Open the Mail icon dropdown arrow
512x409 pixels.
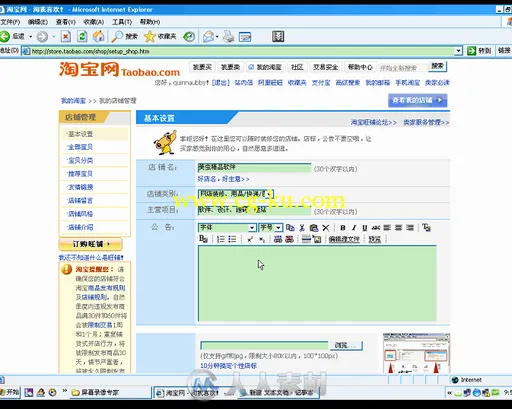217,36
